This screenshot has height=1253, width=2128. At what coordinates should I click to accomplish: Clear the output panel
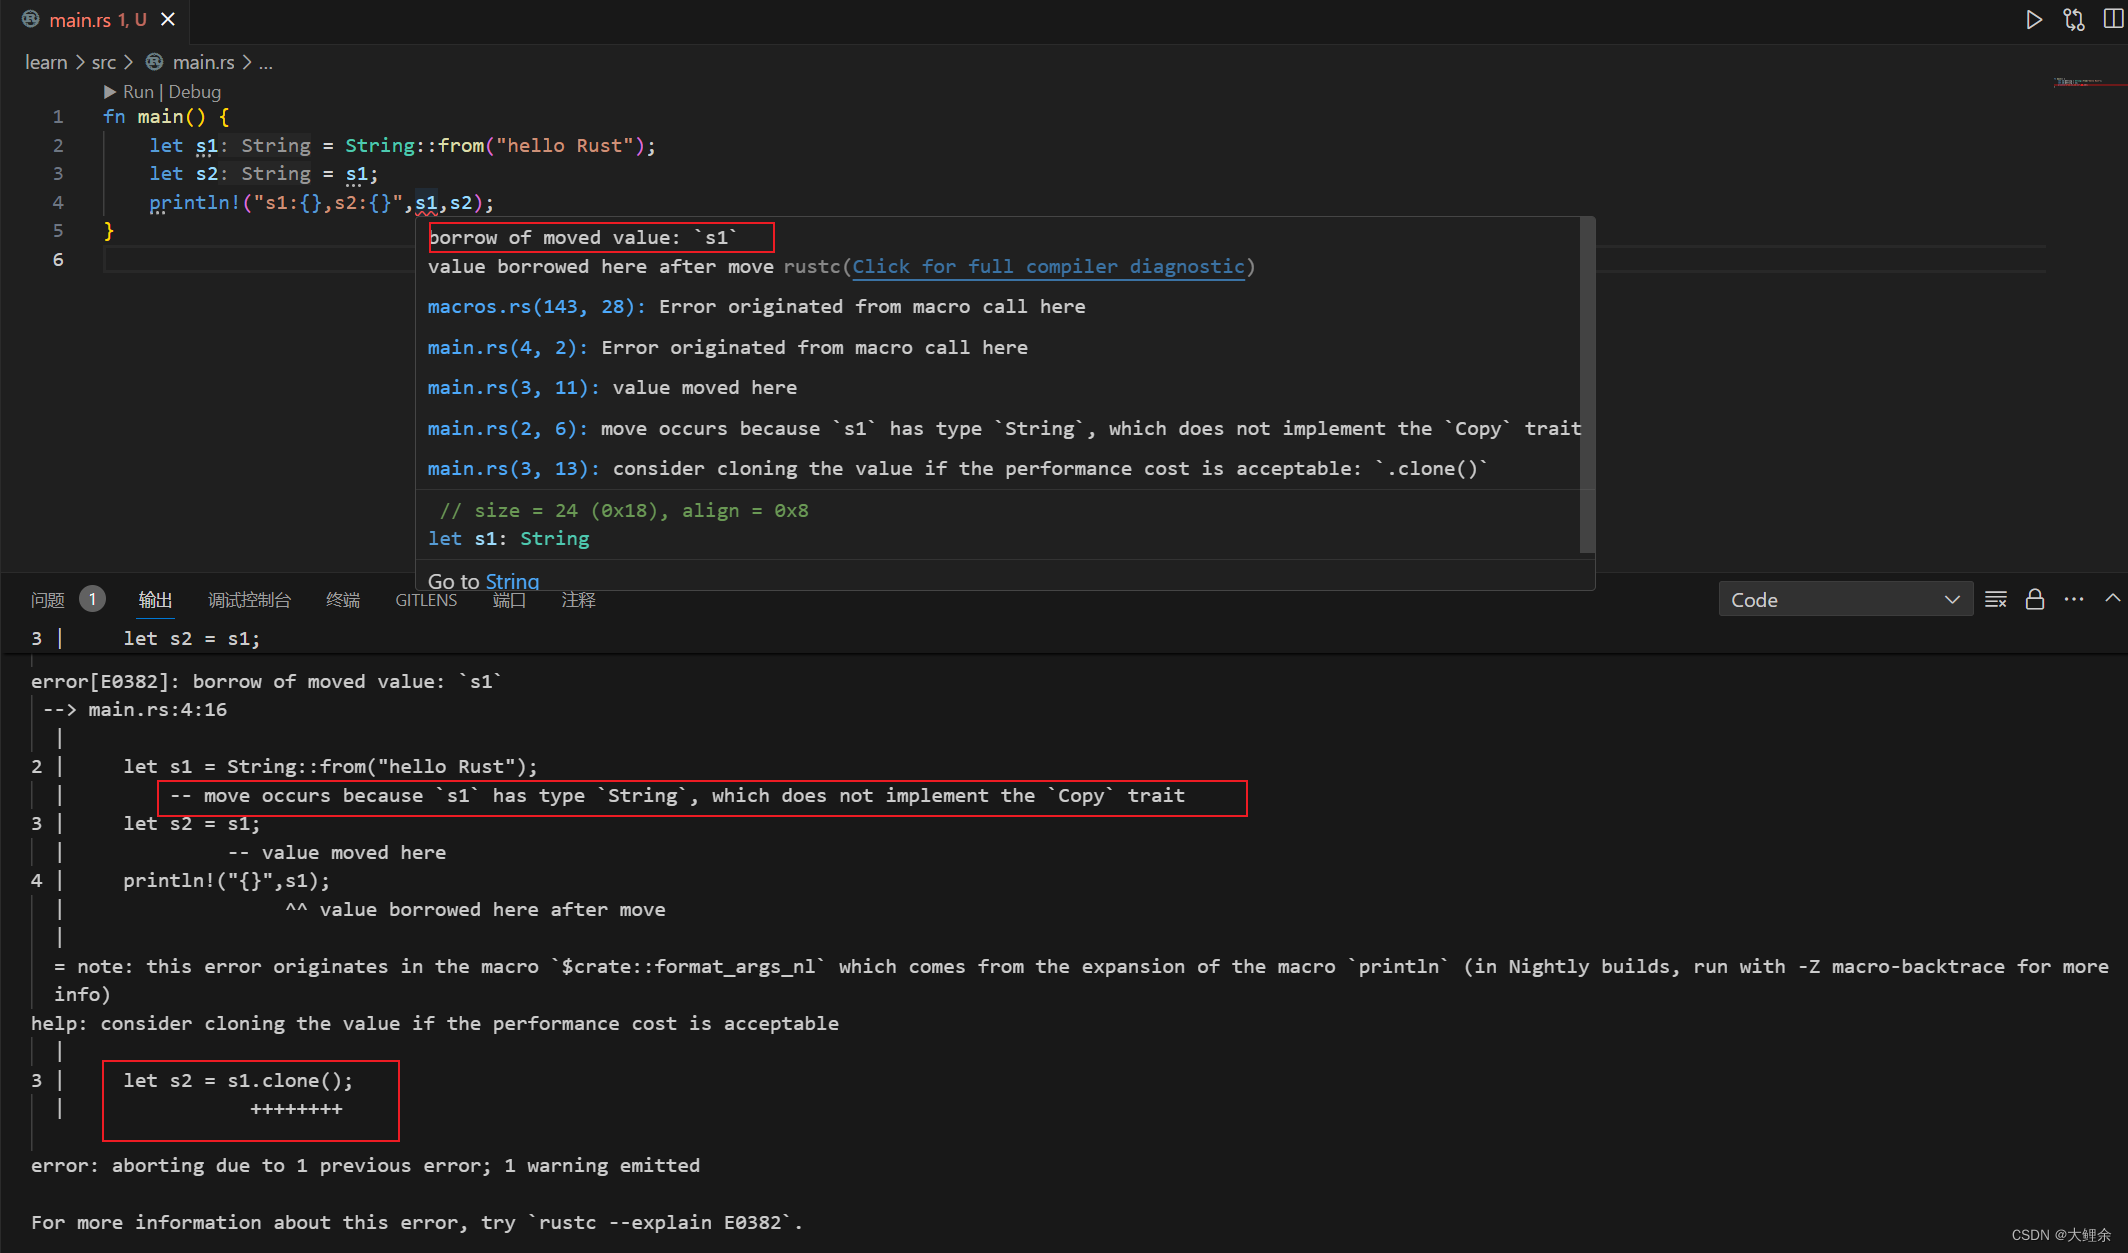[1996, 600]
